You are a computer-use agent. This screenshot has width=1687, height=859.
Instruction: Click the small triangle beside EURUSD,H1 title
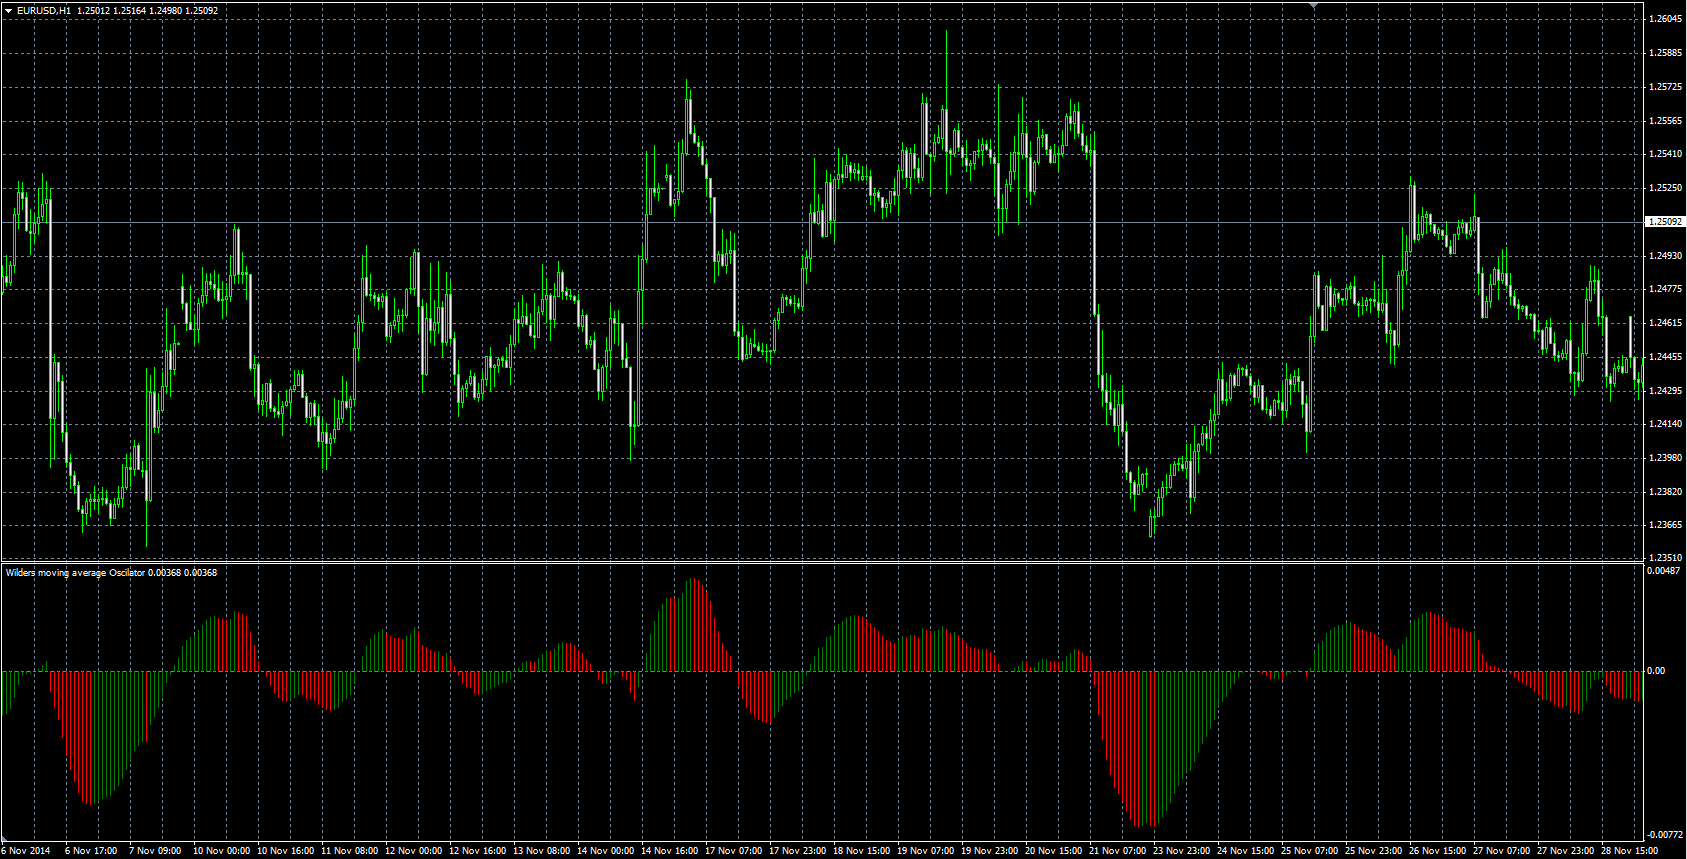[8, 10]
